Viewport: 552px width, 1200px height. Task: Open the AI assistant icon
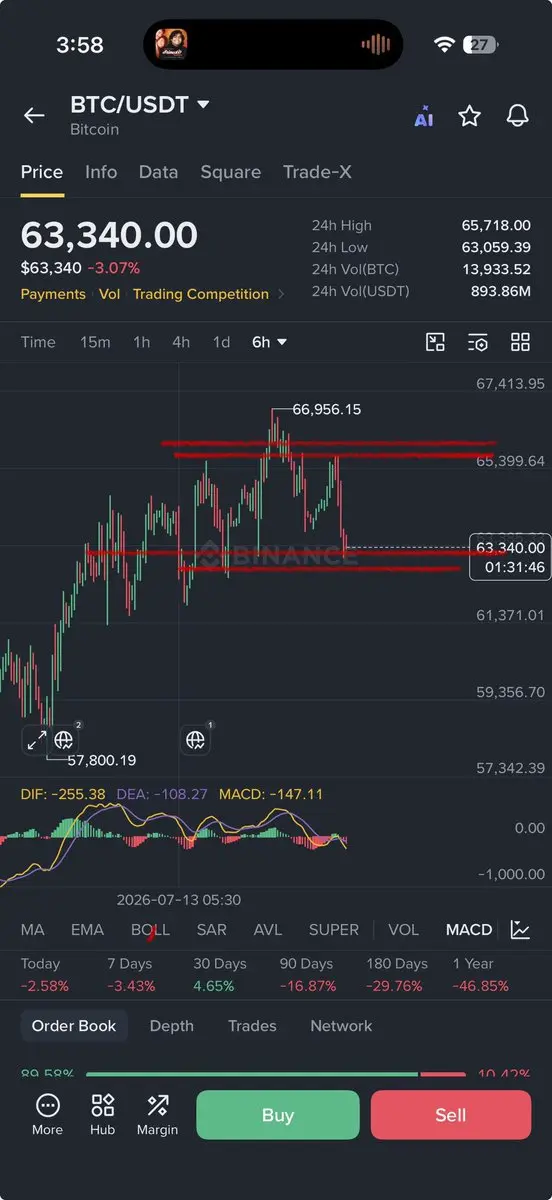tap(424, 116)
